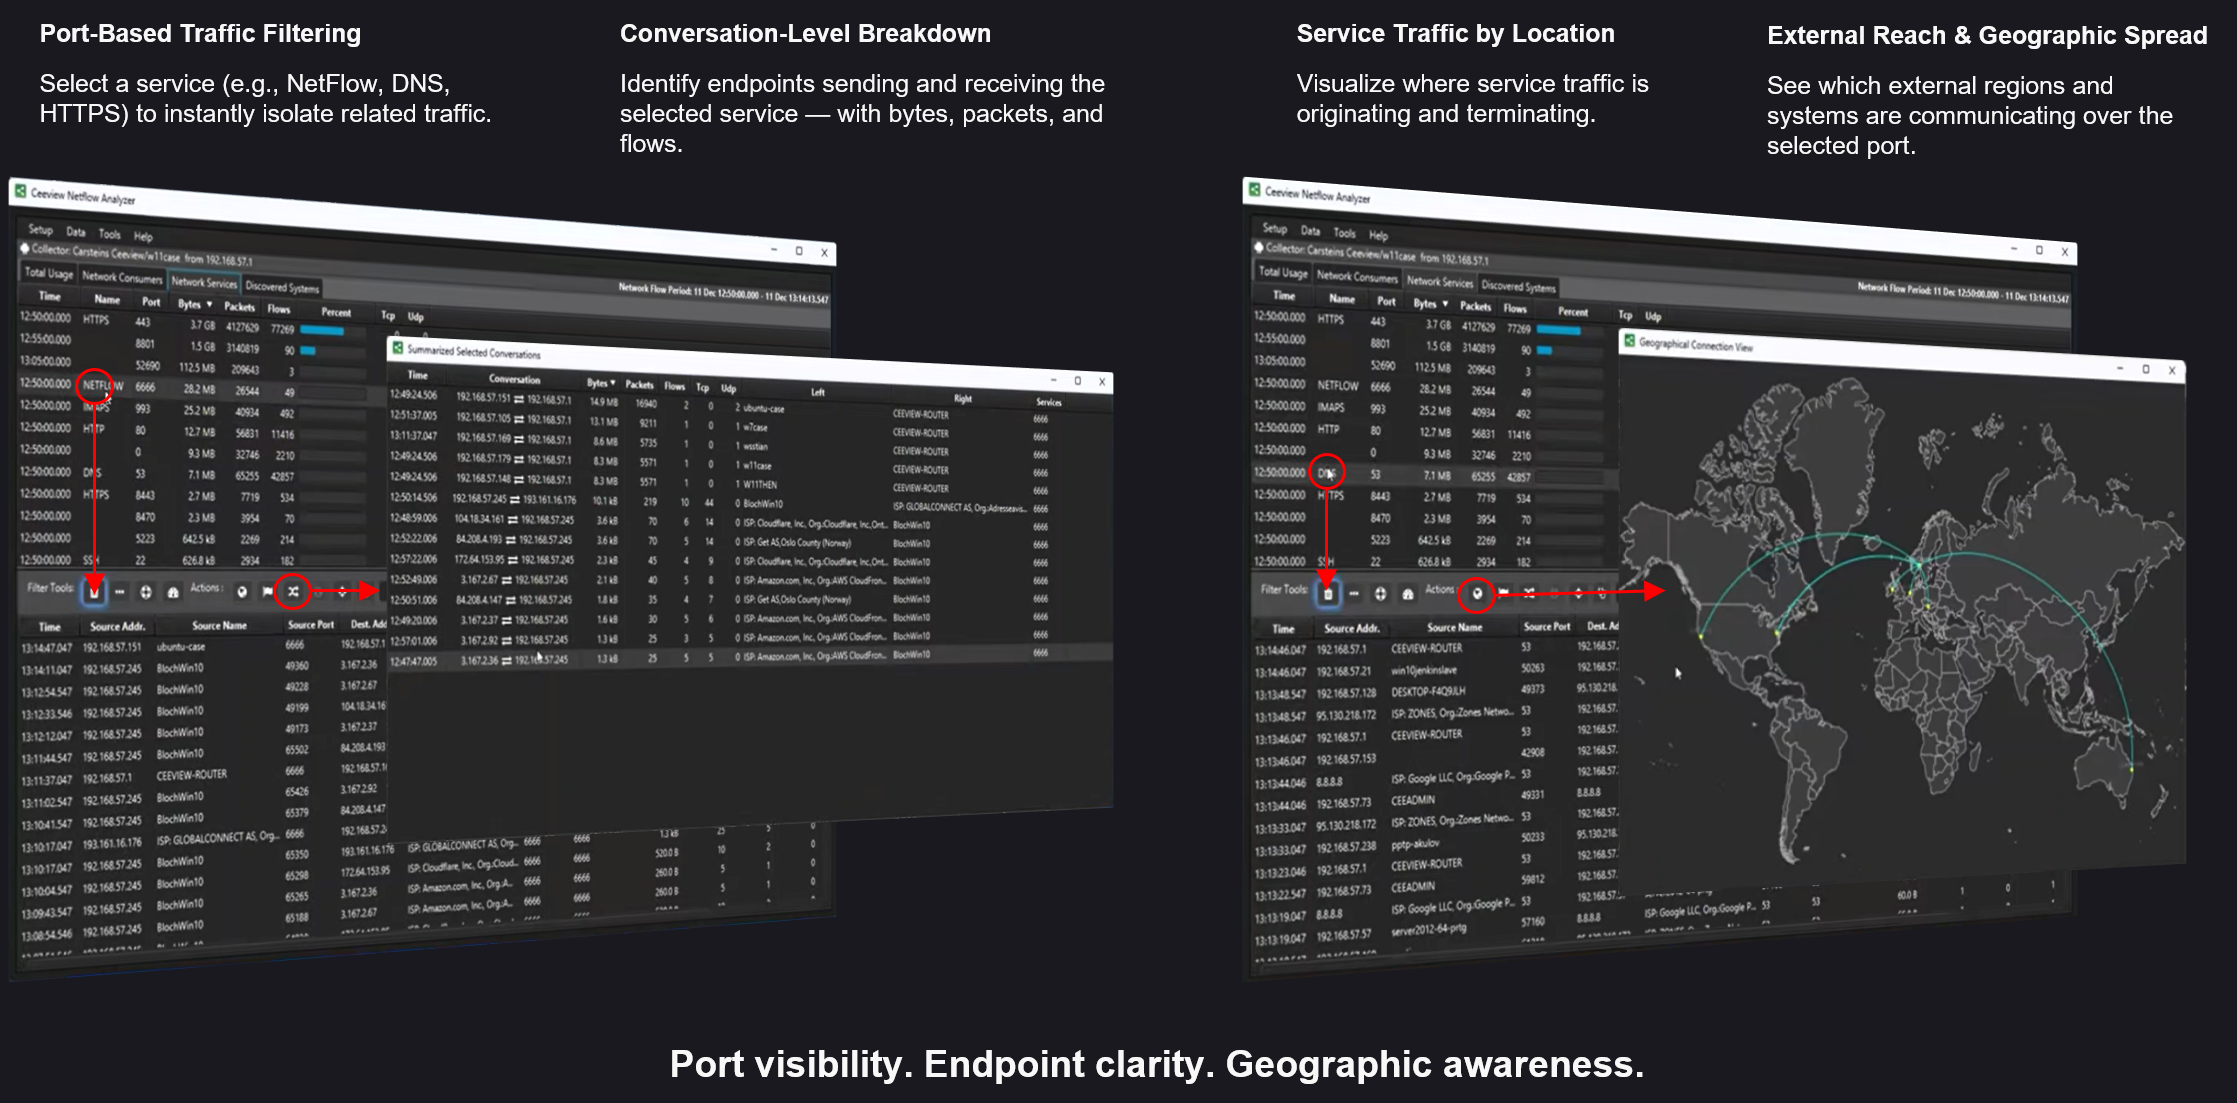Sort by Bytes in Summarized Selected Conversations

click(x=600, y=383)
